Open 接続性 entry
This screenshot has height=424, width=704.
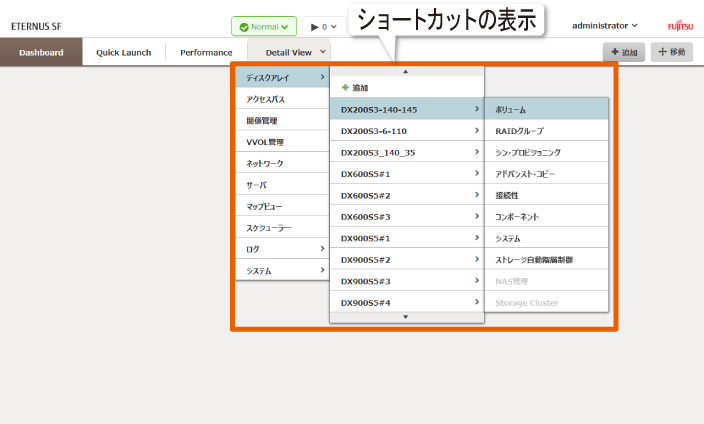546,195
